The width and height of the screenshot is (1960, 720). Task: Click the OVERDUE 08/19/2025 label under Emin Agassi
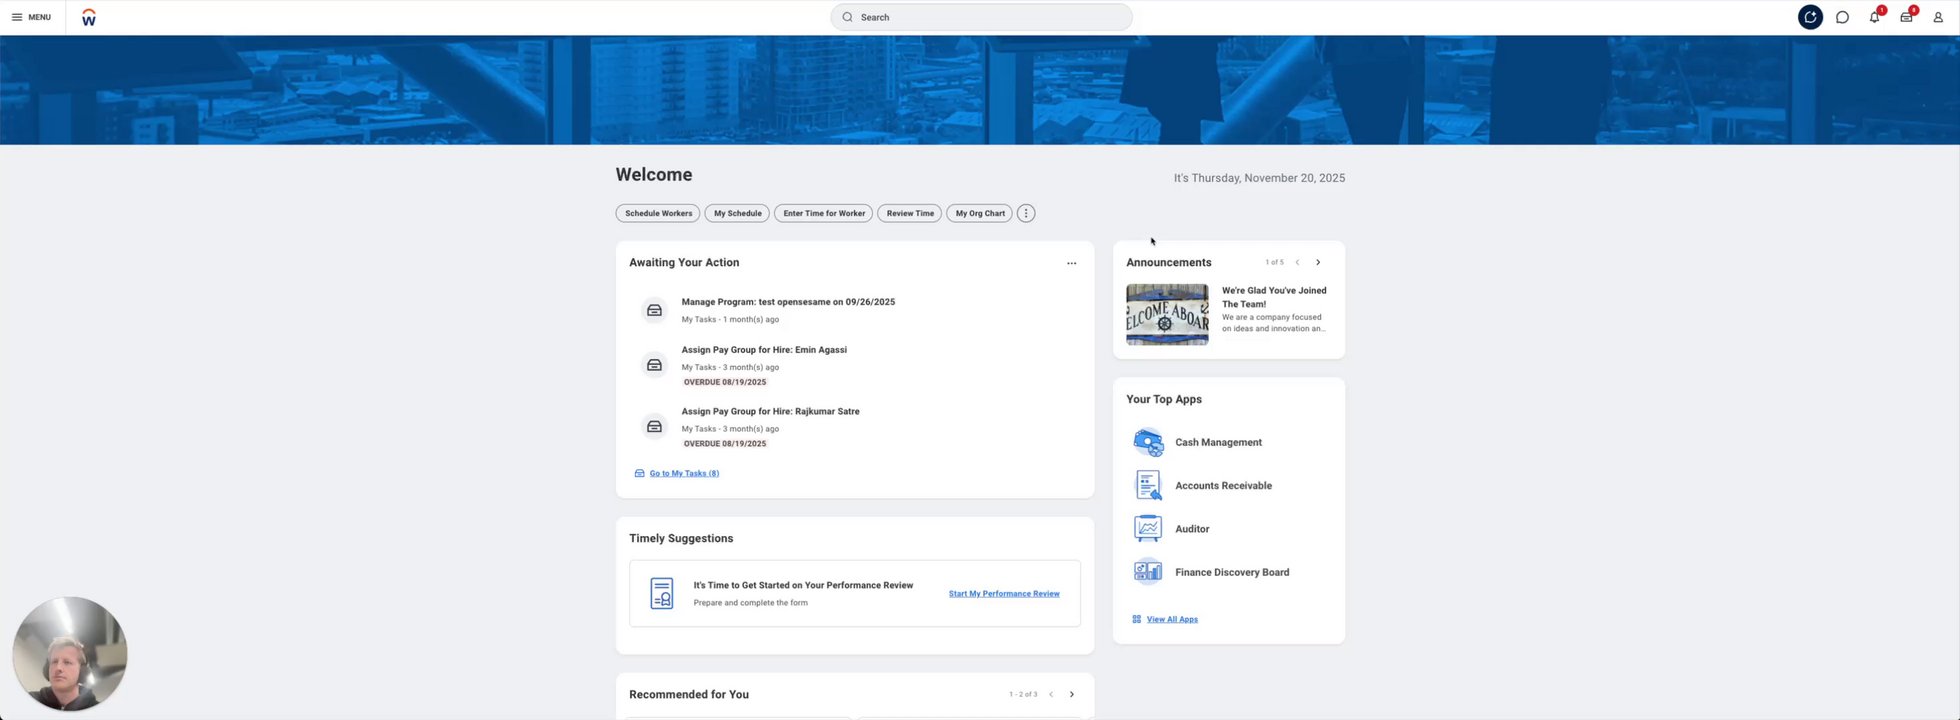[725, 382]
